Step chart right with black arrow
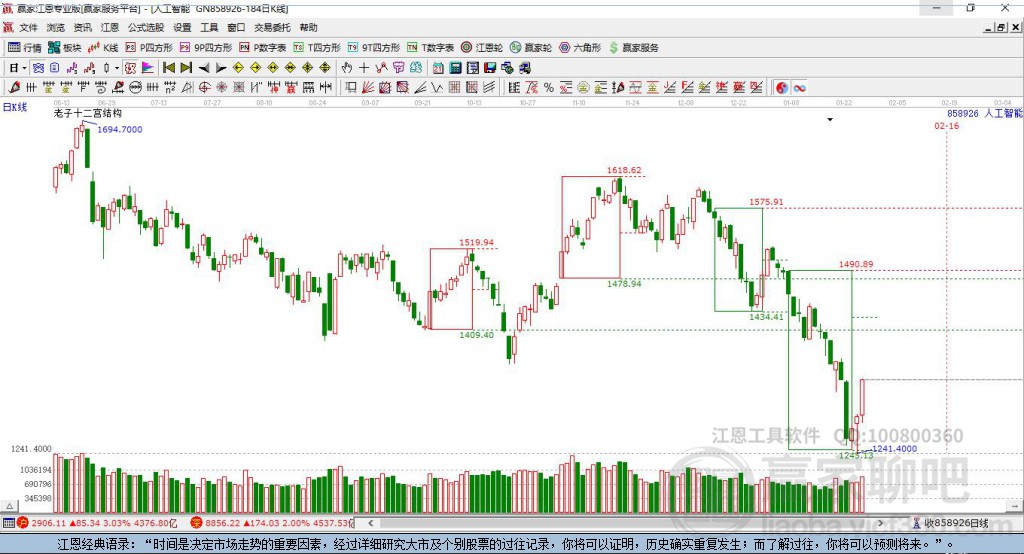This screenshot has height=554, width=1024. click(x=221, y=68)
